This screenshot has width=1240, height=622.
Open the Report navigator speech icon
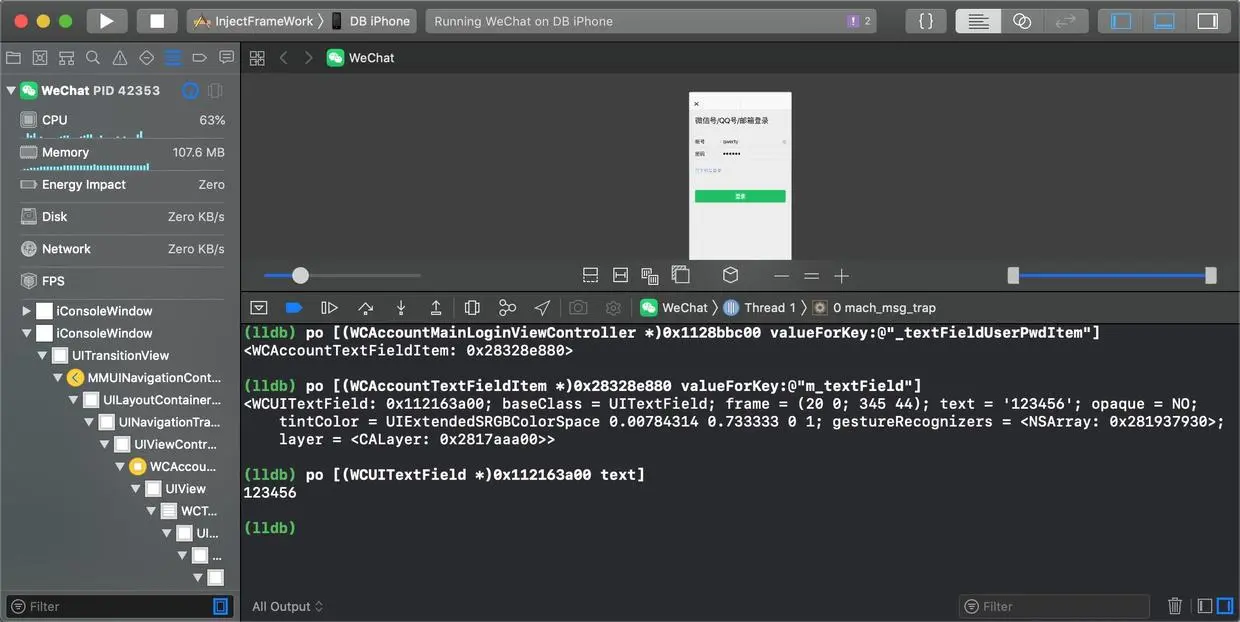[226, 58]
